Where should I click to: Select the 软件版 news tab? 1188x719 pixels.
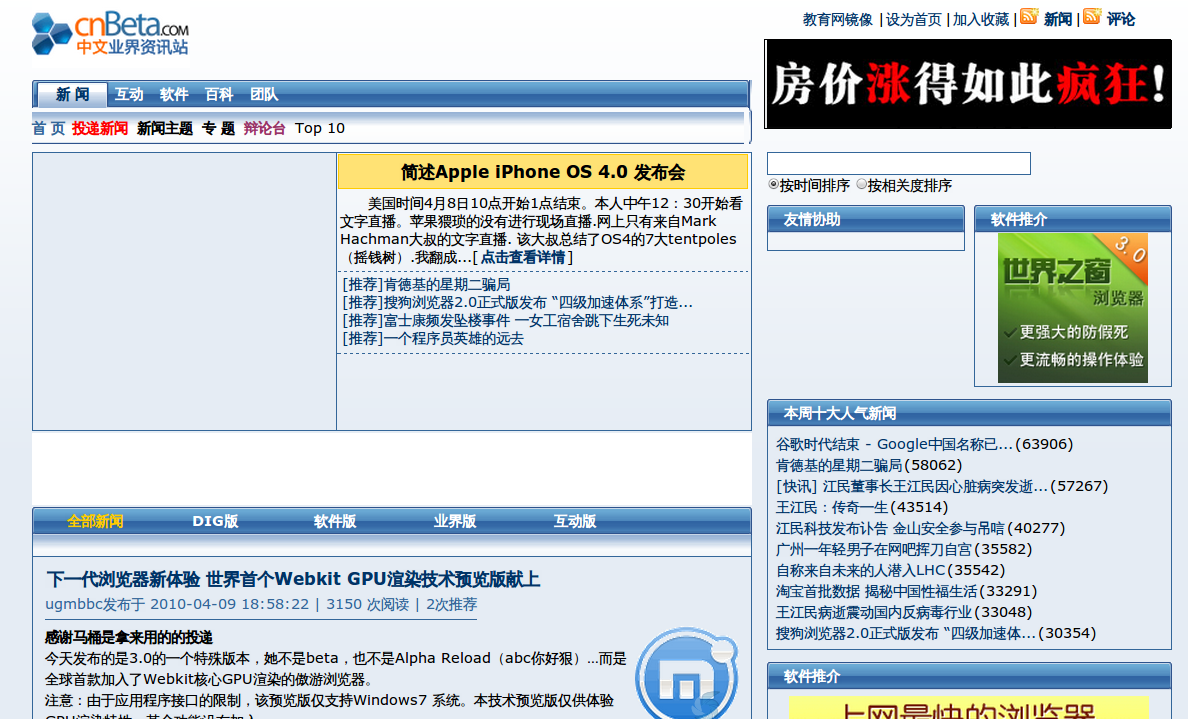335,521
